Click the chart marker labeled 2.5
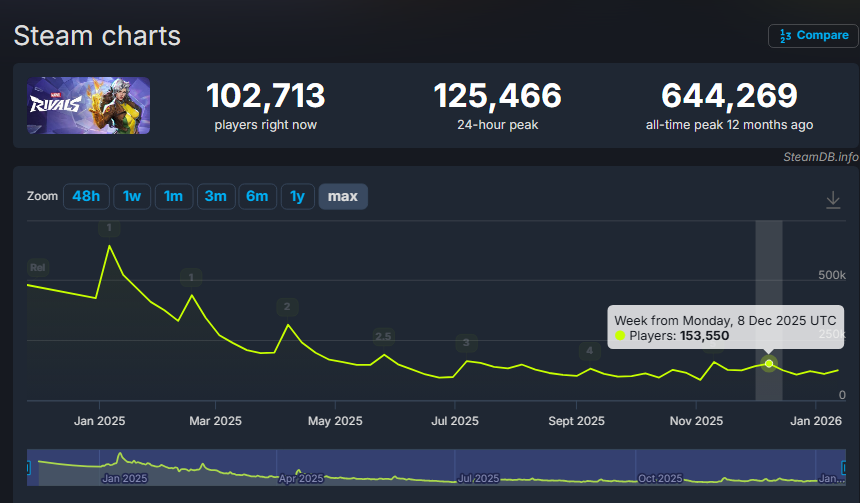The image size is (860, 503). [383, 336]
